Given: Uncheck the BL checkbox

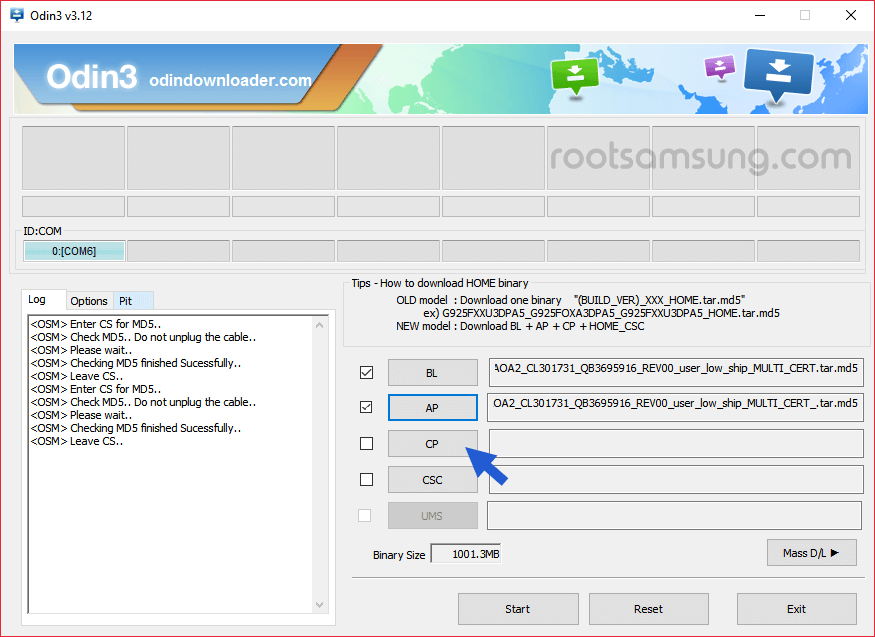Looking at the screenshot, I should pyautogui.click(x=366, y=372).
